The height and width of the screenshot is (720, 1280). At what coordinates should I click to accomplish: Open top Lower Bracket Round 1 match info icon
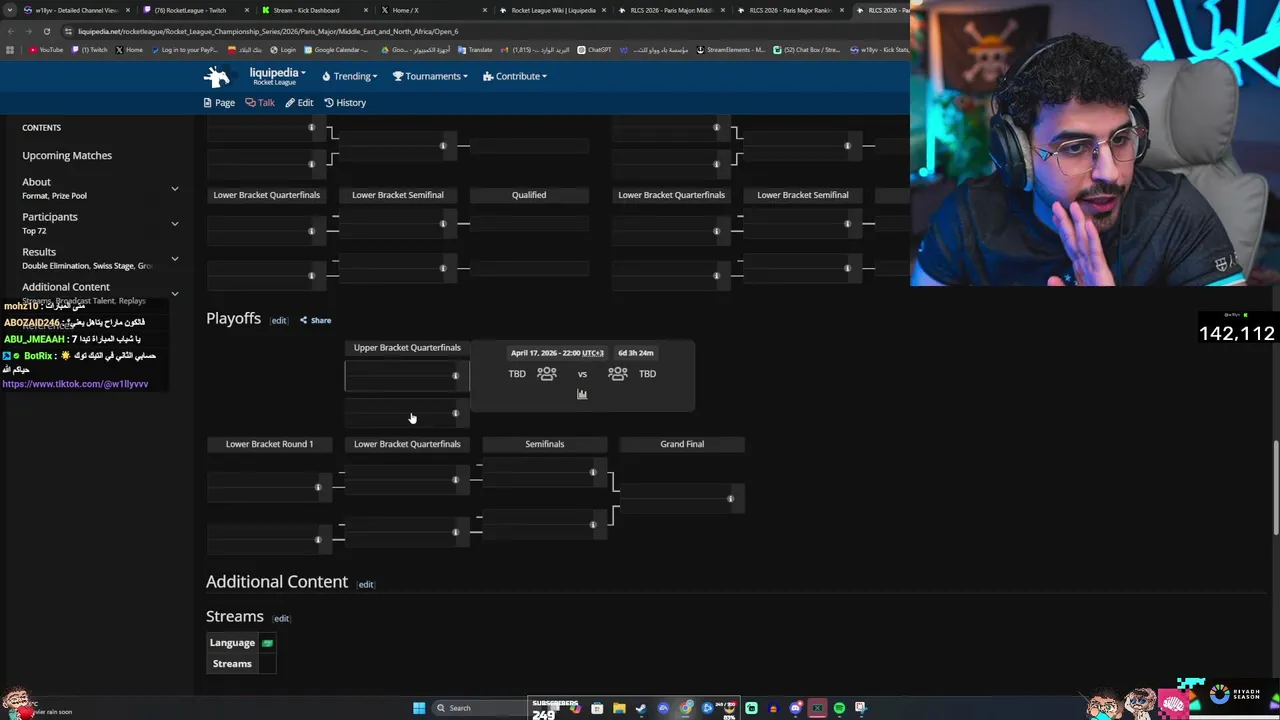point(318,487)
